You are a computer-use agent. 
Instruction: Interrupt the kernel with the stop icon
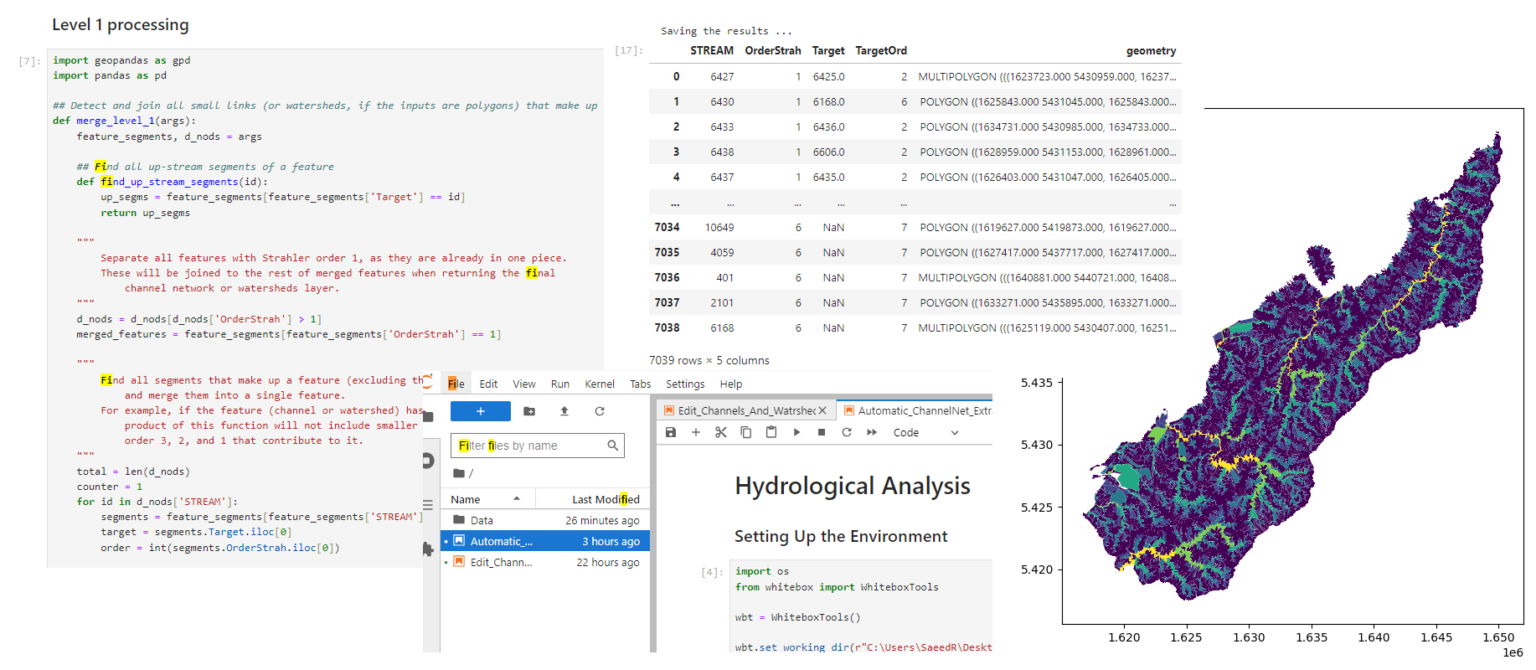[x=821, y=433]
